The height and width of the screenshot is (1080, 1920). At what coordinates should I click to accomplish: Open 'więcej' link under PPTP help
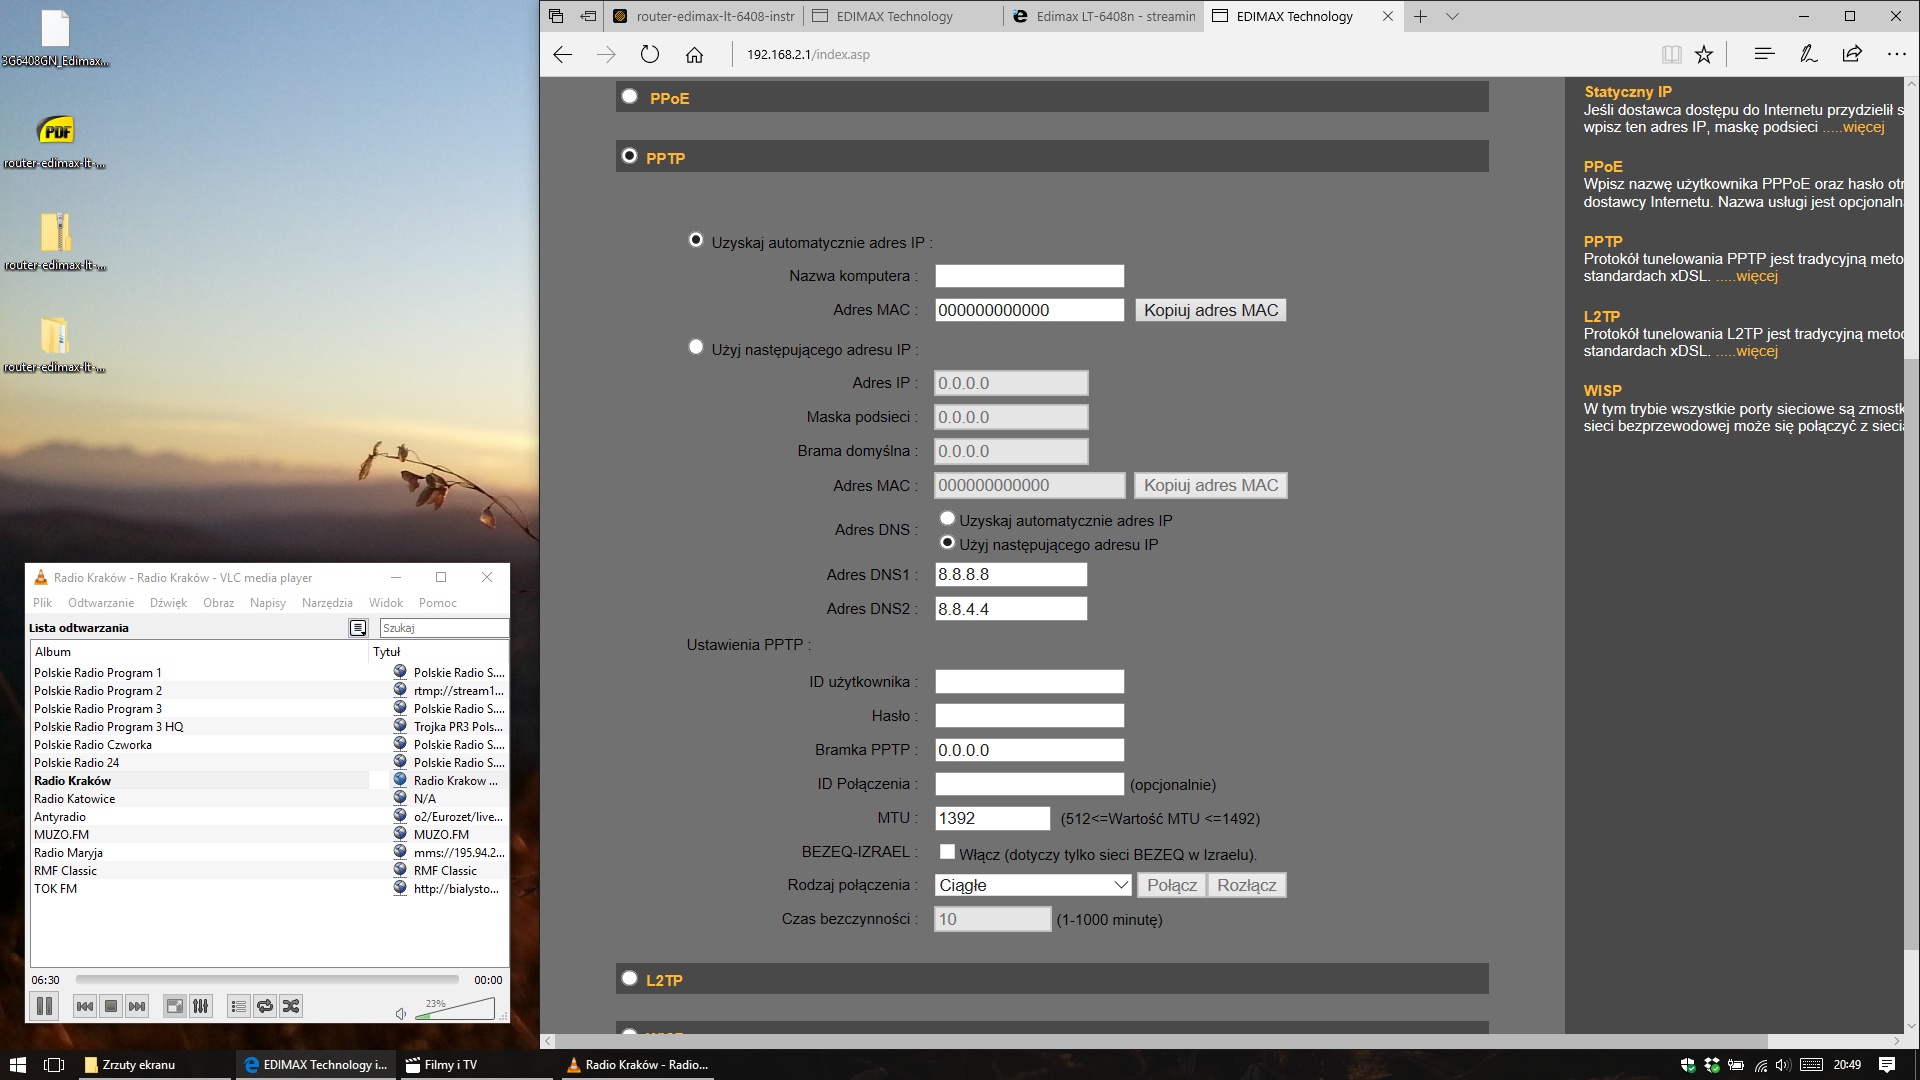(1757, 276)
